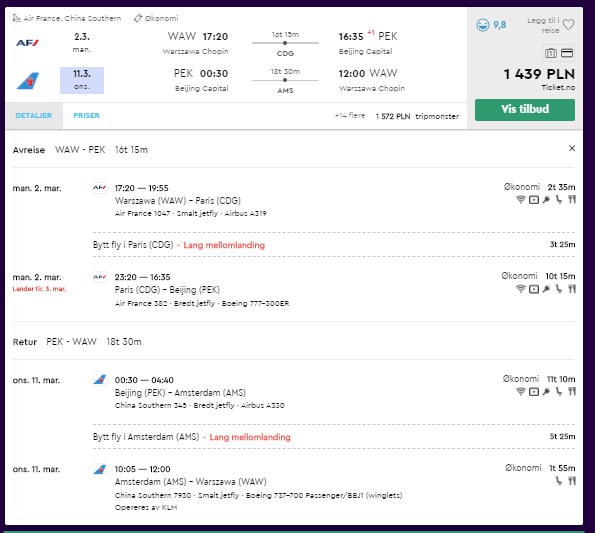Click the wifi icon on Warszawa–Paris flight
Viewport: 595px width, 533px height.
(x=521, y=199)
